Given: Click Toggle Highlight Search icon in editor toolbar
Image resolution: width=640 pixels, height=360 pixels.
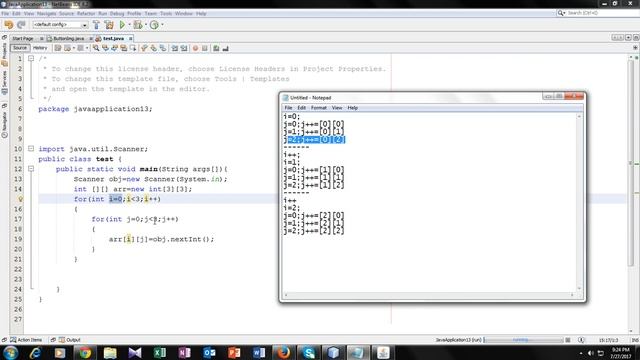Looking at the screenshot, I should pyautogui.click(x=124, y=48).
